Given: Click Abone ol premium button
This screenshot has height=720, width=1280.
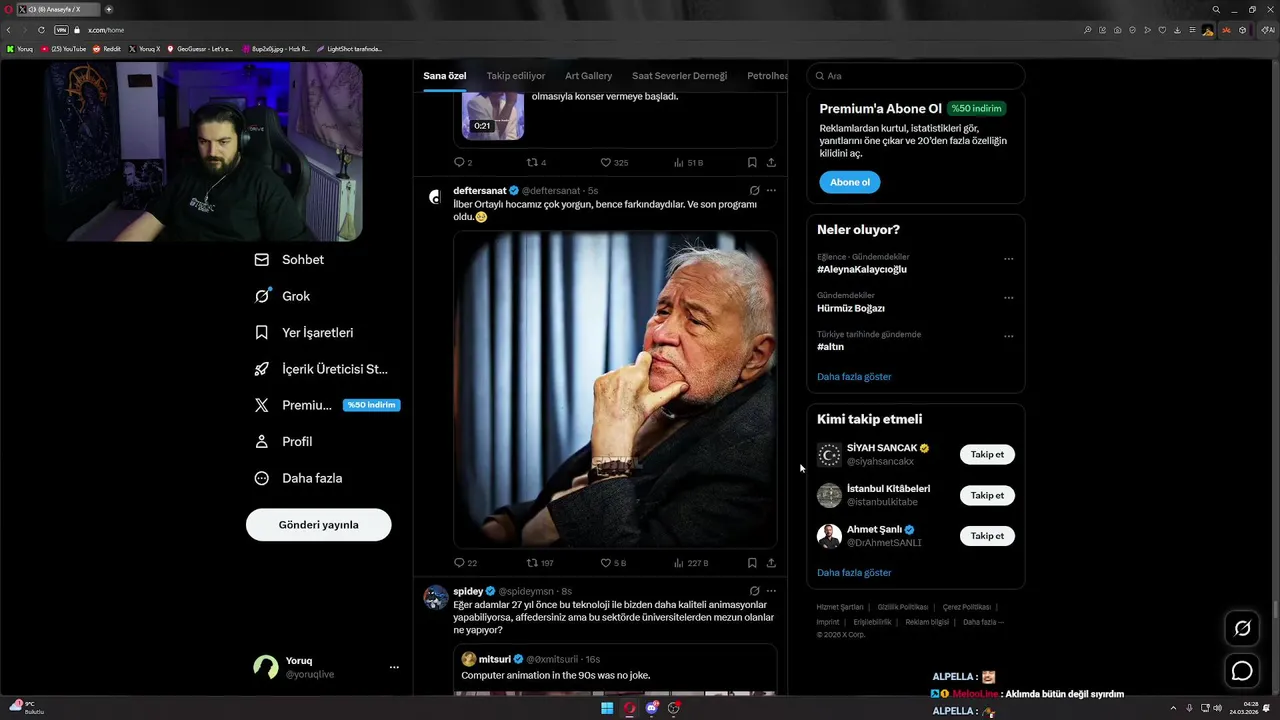Looking at the screenshot, I should (x=850, y=182).
